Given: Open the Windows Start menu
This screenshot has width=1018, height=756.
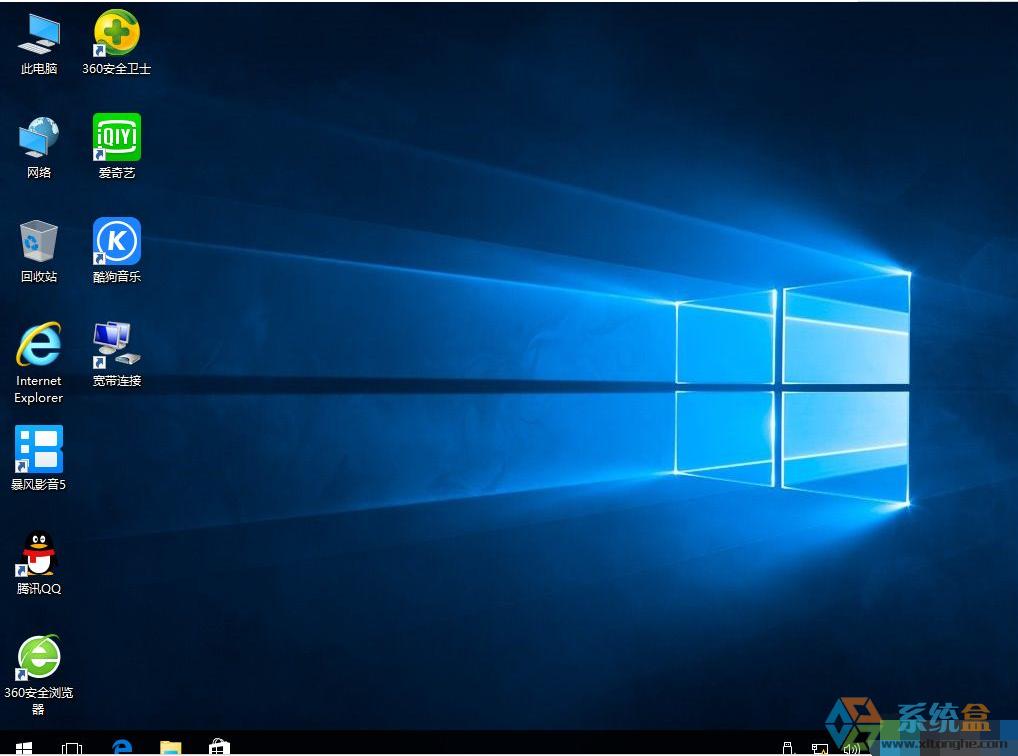Looking at the screenshot, I should [23, 747].
